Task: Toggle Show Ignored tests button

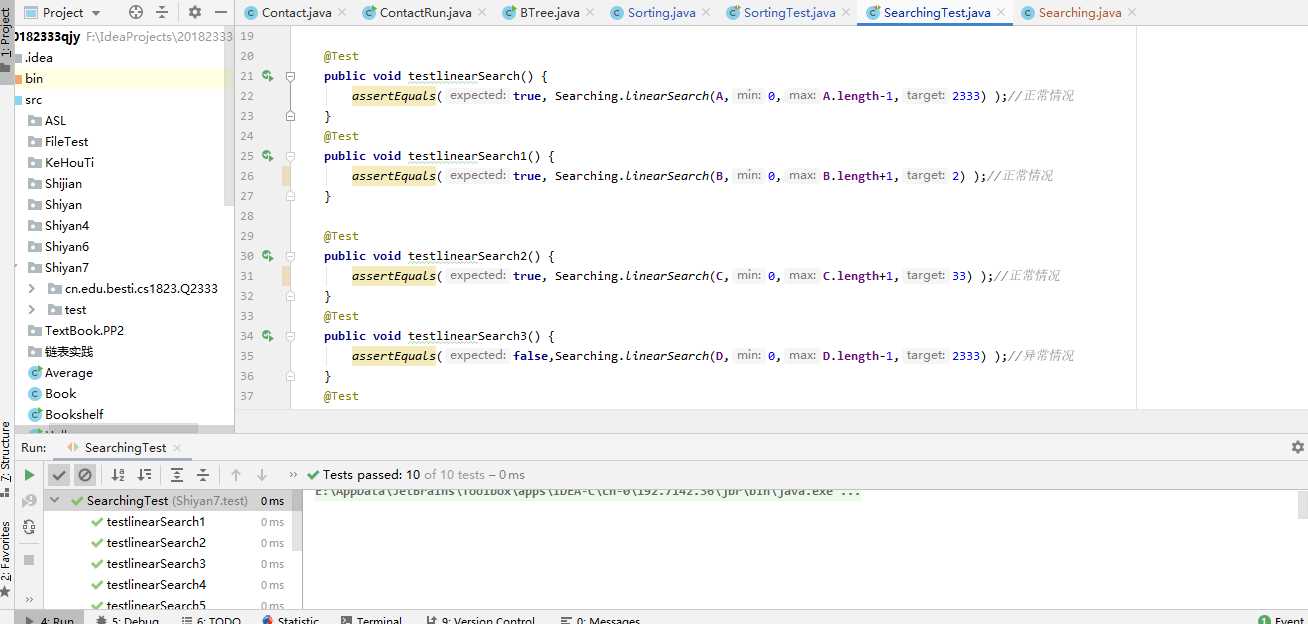Action: point(85,475)
